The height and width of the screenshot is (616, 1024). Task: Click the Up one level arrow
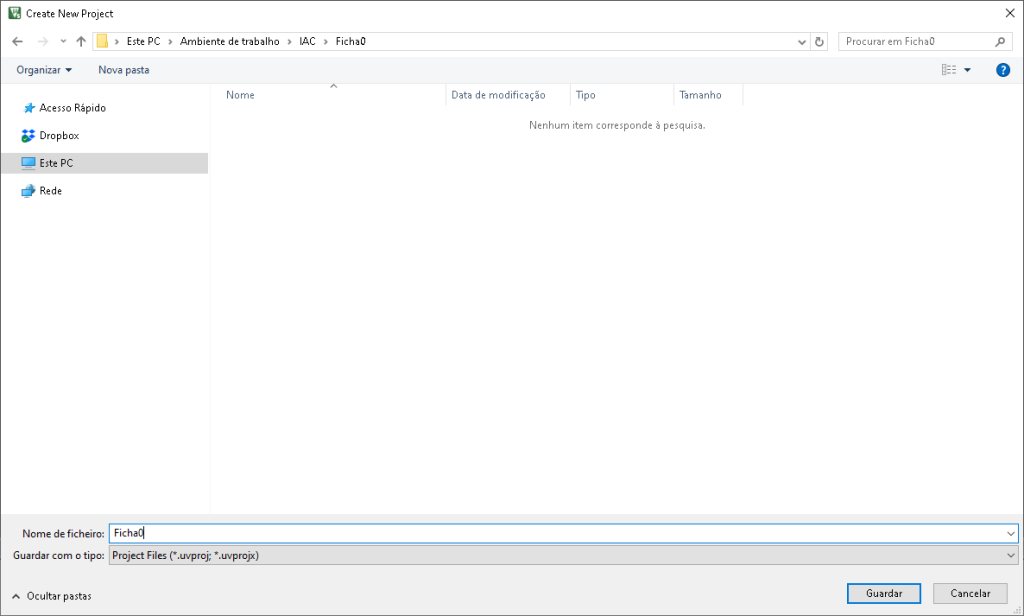coord(81,42)
